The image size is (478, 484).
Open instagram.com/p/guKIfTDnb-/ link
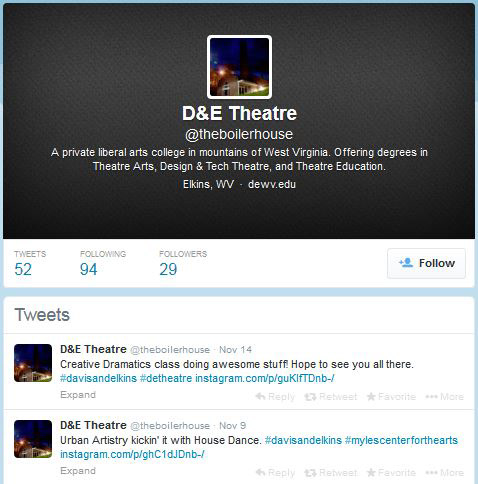click(265, 378)
